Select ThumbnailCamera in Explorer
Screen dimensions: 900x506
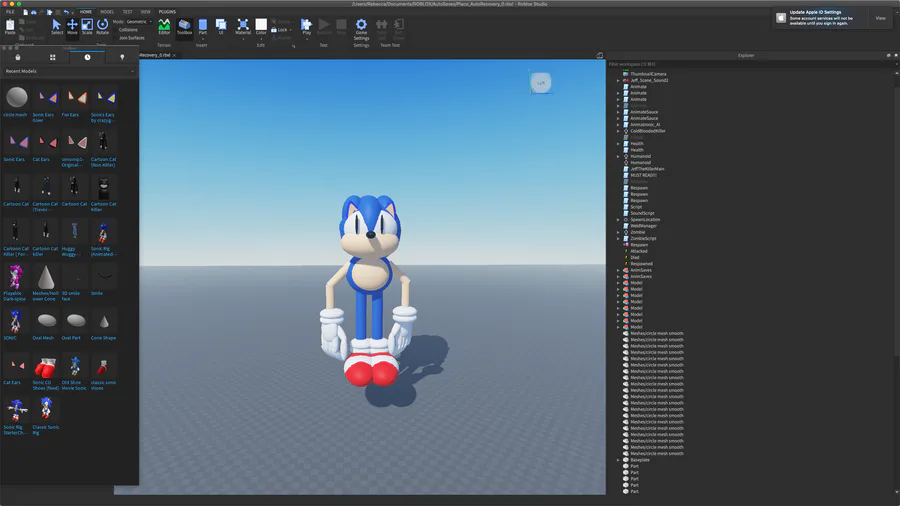(648, 74)
